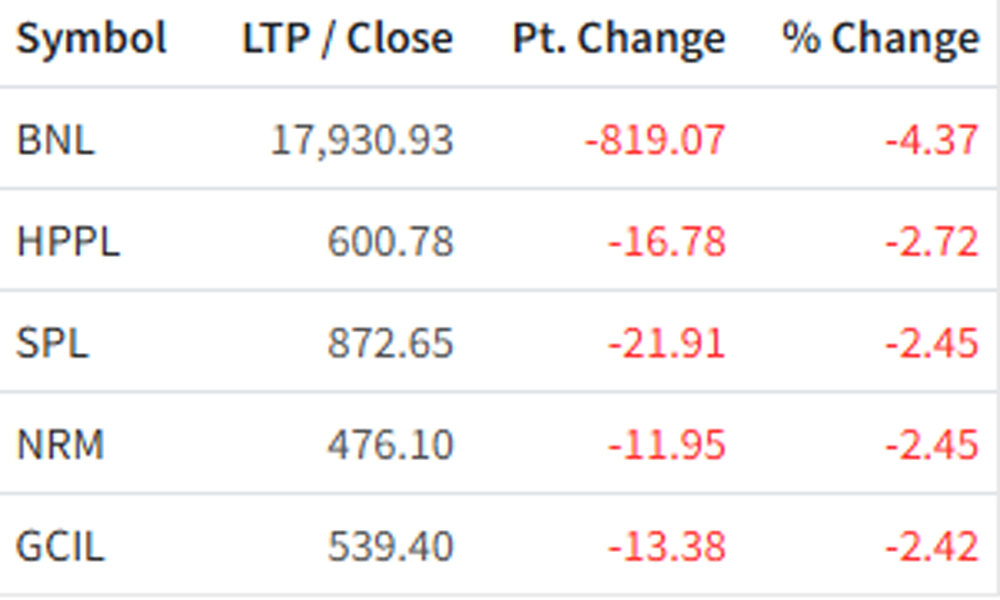Image resolution: width=1000 pixels, height=600 pixels.
Task: Click BNL closing price 17,930.93
Action: tap(361, 140)
